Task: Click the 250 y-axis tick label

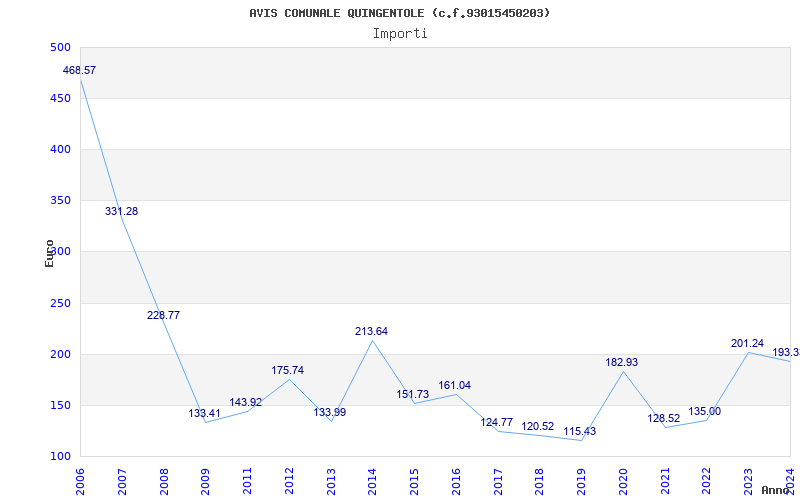Action: click(60, 304)
